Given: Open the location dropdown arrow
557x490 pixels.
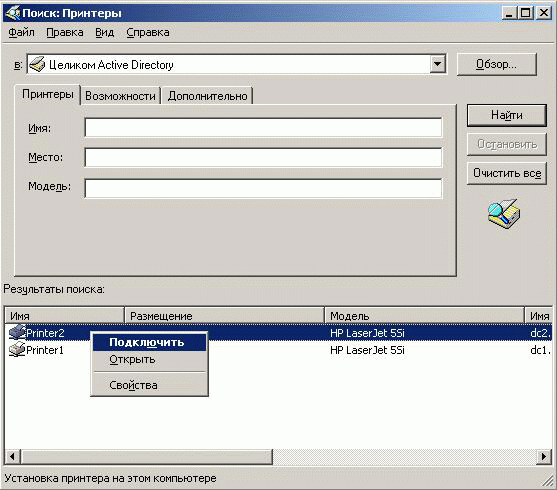Looking at the screenshot, I should (x=438, y=64).
